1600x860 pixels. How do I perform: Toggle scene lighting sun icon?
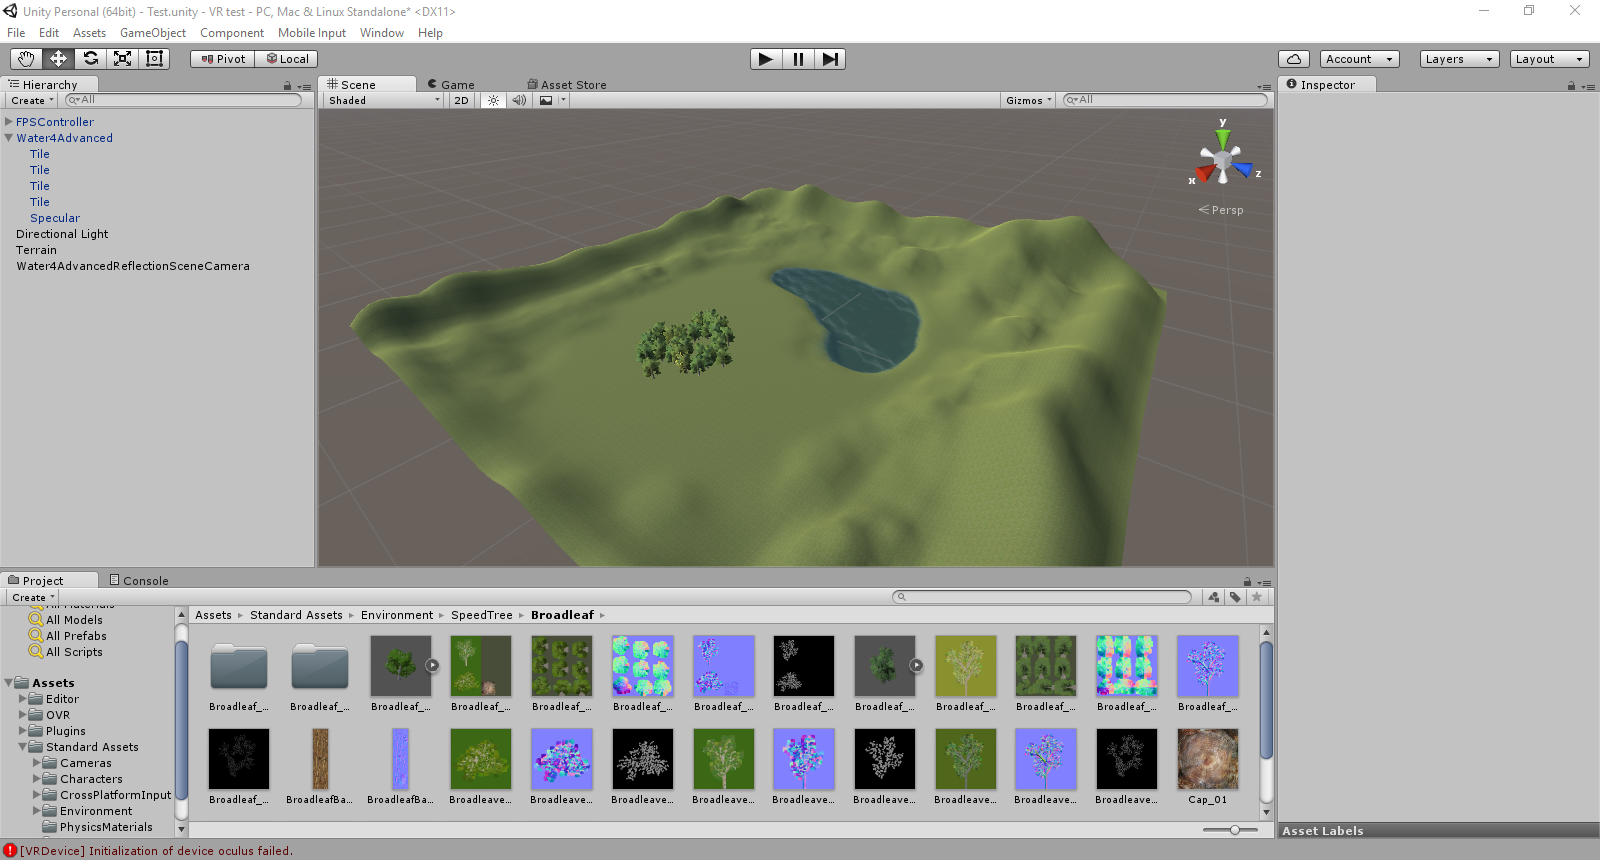493,100
